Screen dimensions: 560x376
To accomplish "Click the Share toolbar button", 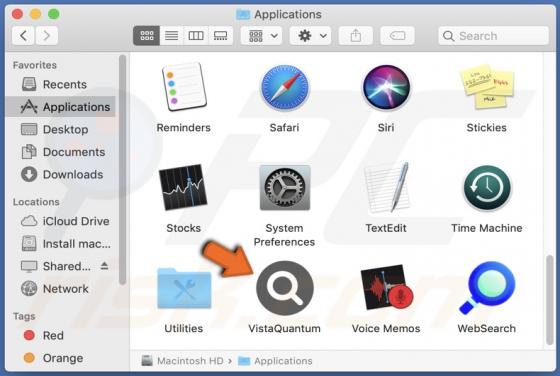I will tap(355, 36).
